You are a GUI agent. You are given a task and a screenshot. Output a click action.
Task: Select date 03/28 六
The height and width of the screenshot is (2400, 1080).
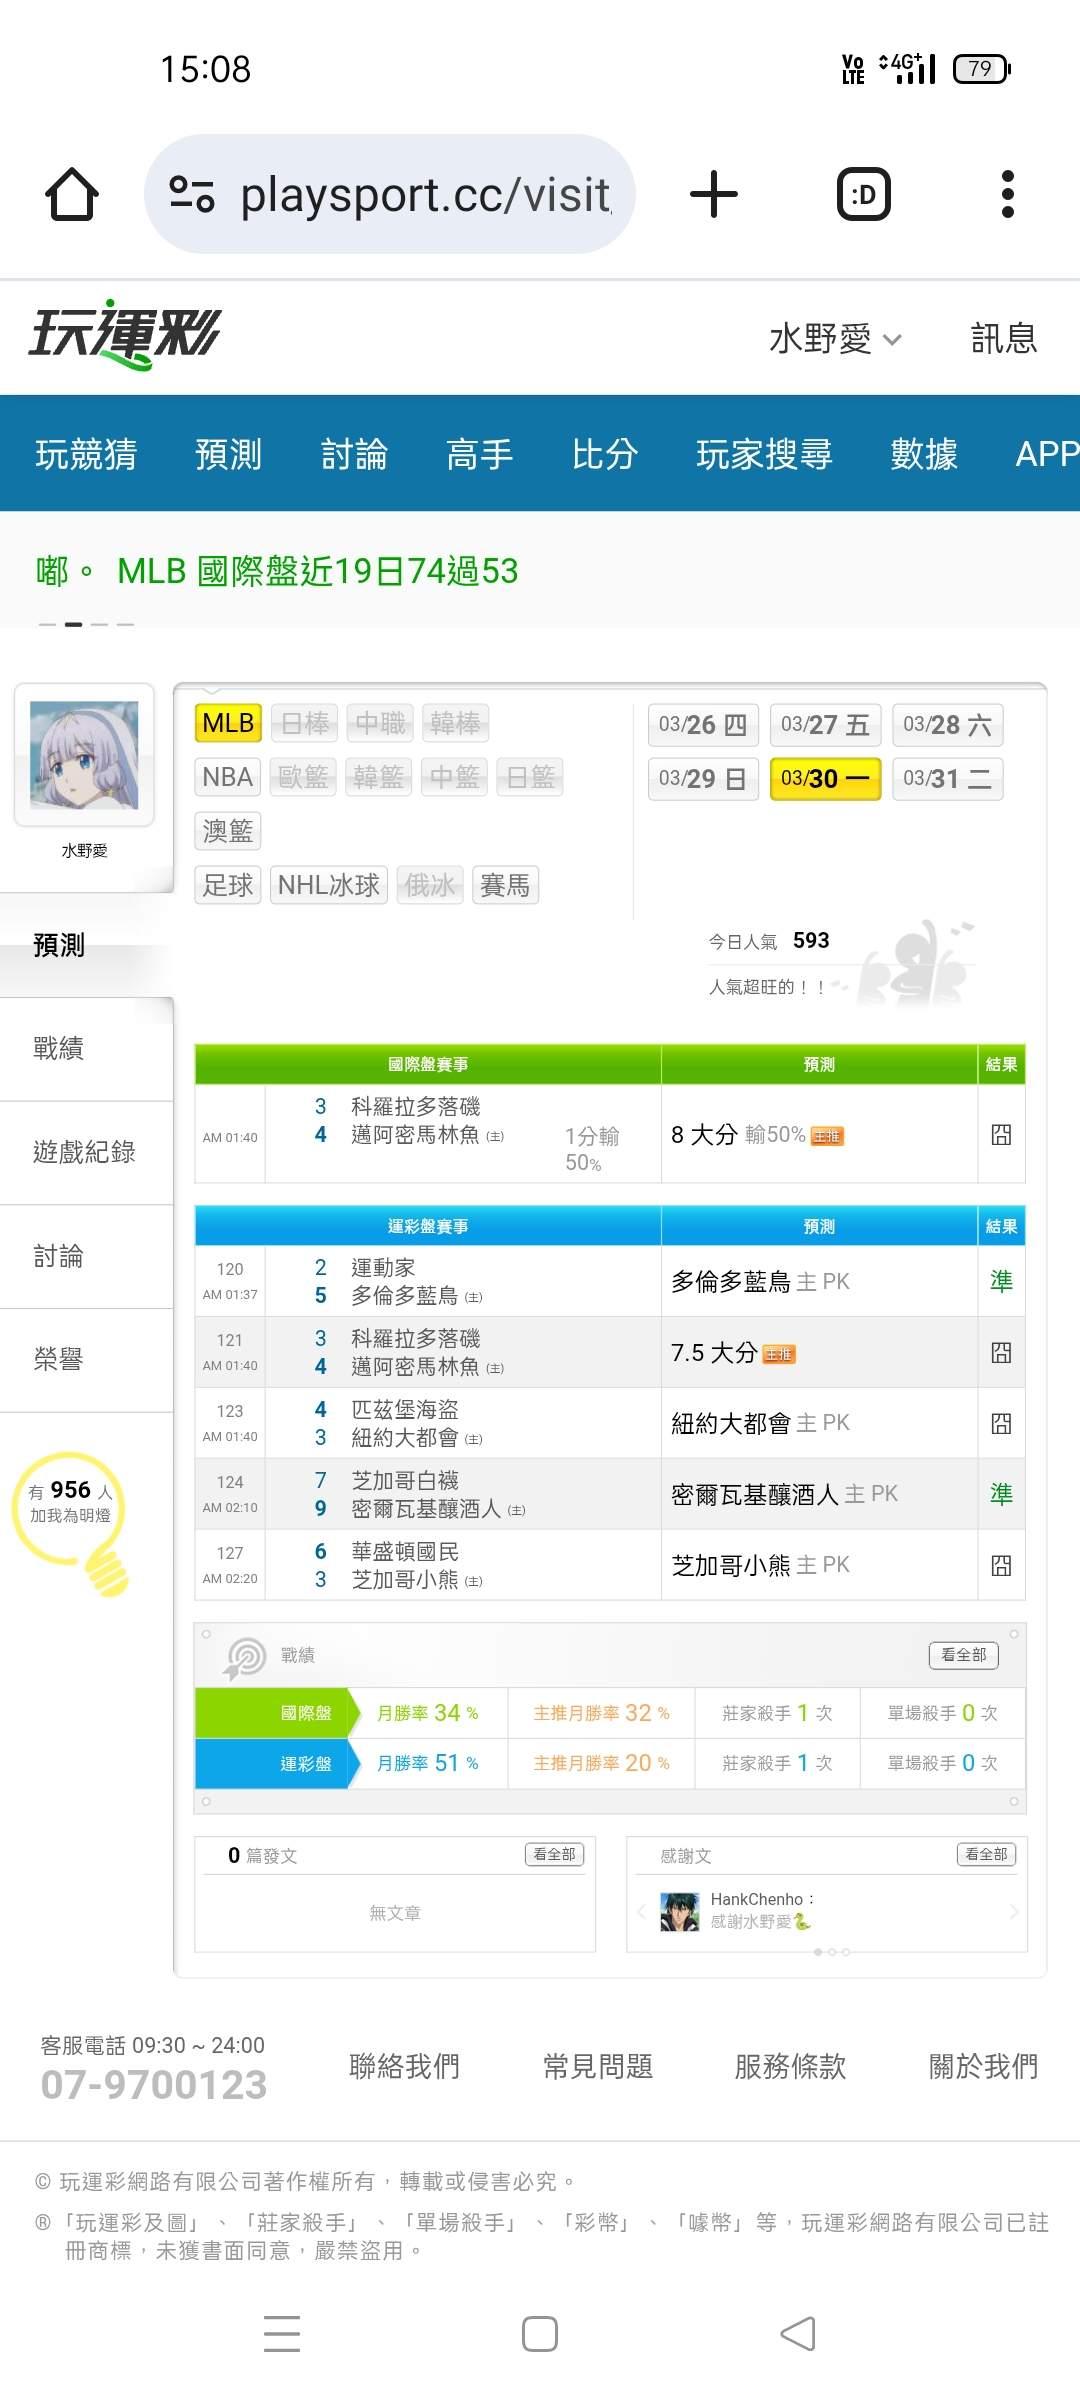coord(947,725)
